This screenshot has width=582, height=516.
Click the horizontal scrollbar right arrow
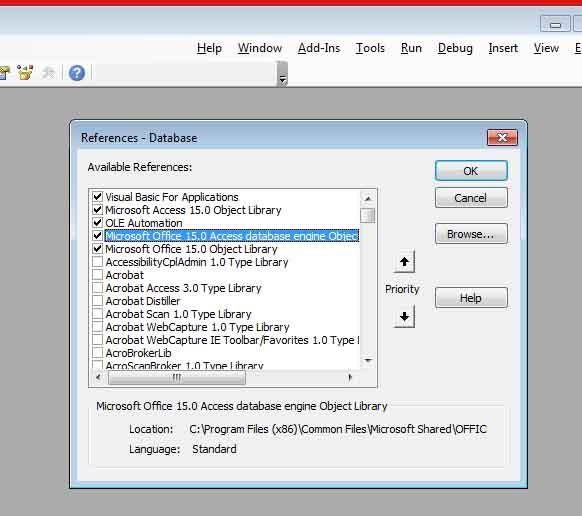click(x=350, y=378)
